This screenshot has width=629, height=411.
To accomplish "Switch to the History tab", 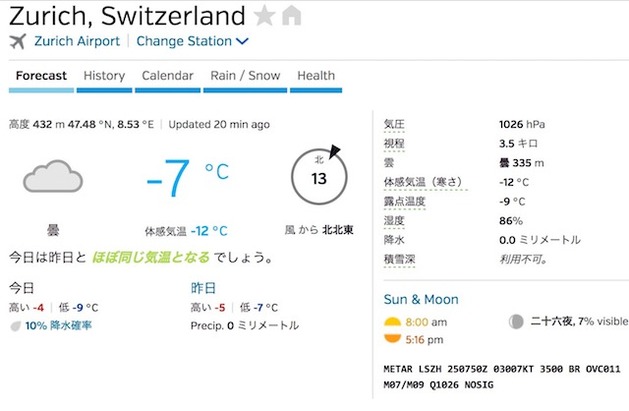I will tap(104, 75).
